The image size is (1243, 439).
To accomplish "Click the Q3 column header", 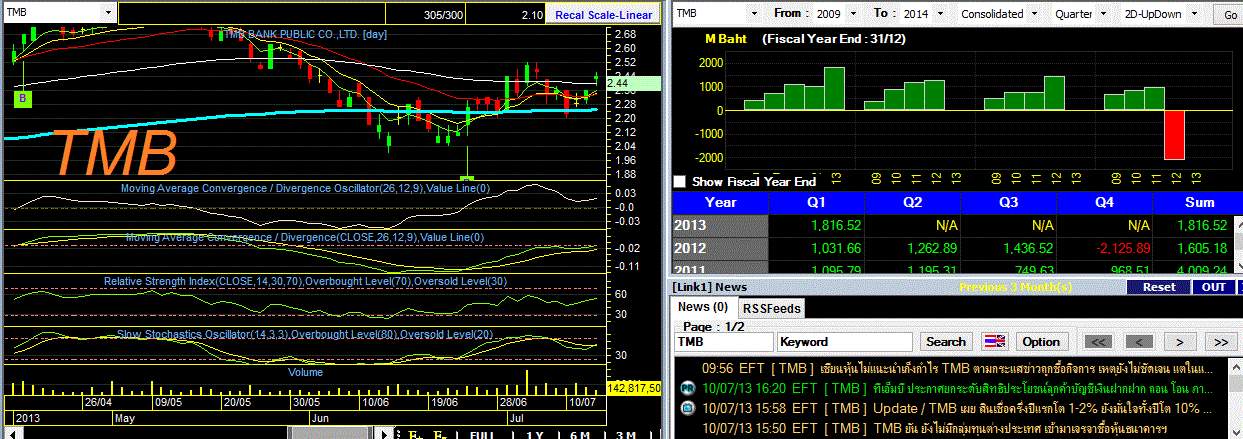I will [1009, 201].
